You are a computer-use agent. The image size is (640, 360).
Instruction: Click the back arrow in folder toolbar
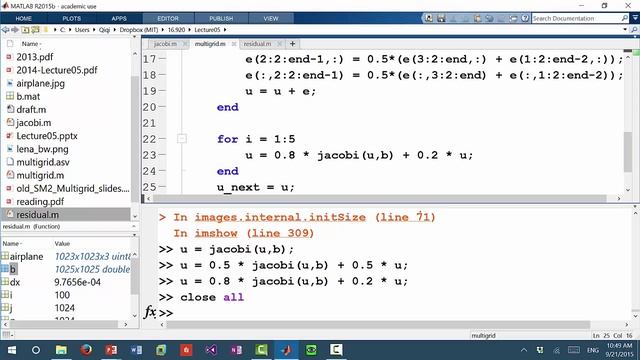[5, 30]
